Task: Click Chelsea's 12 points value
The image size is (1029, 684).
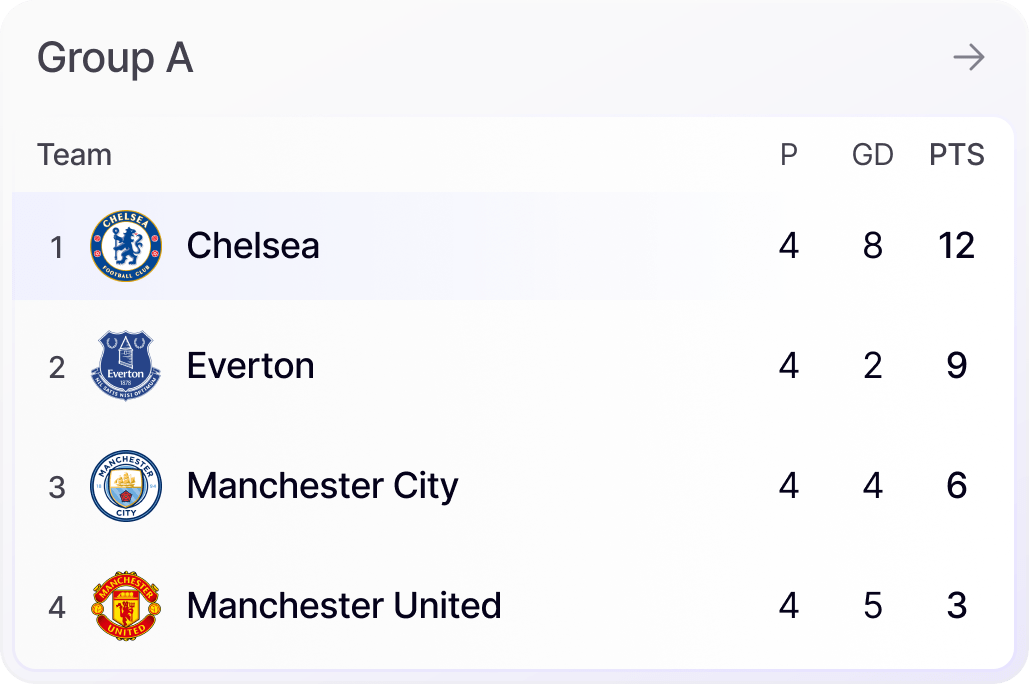Action: pyautogui.click(x=956, y=246)
